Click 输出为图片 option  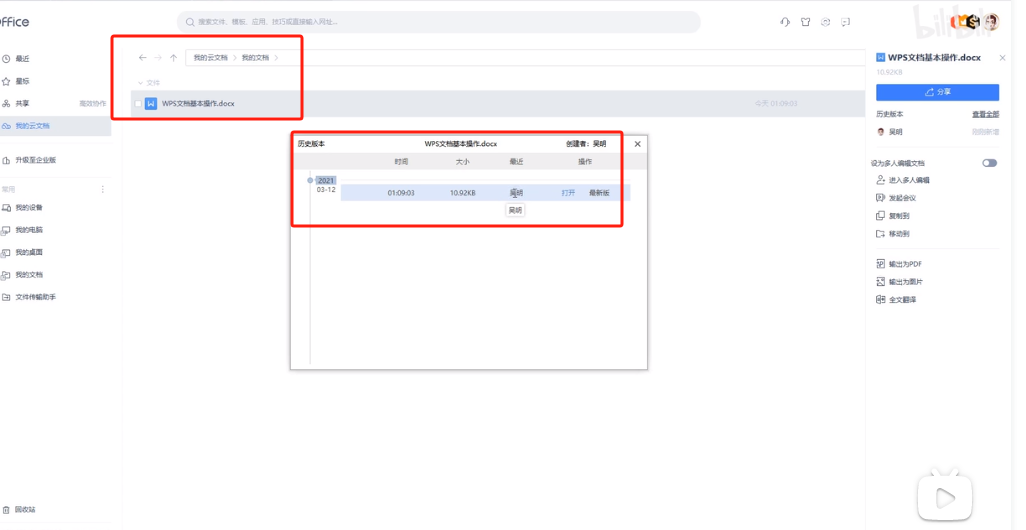(900, 282)
